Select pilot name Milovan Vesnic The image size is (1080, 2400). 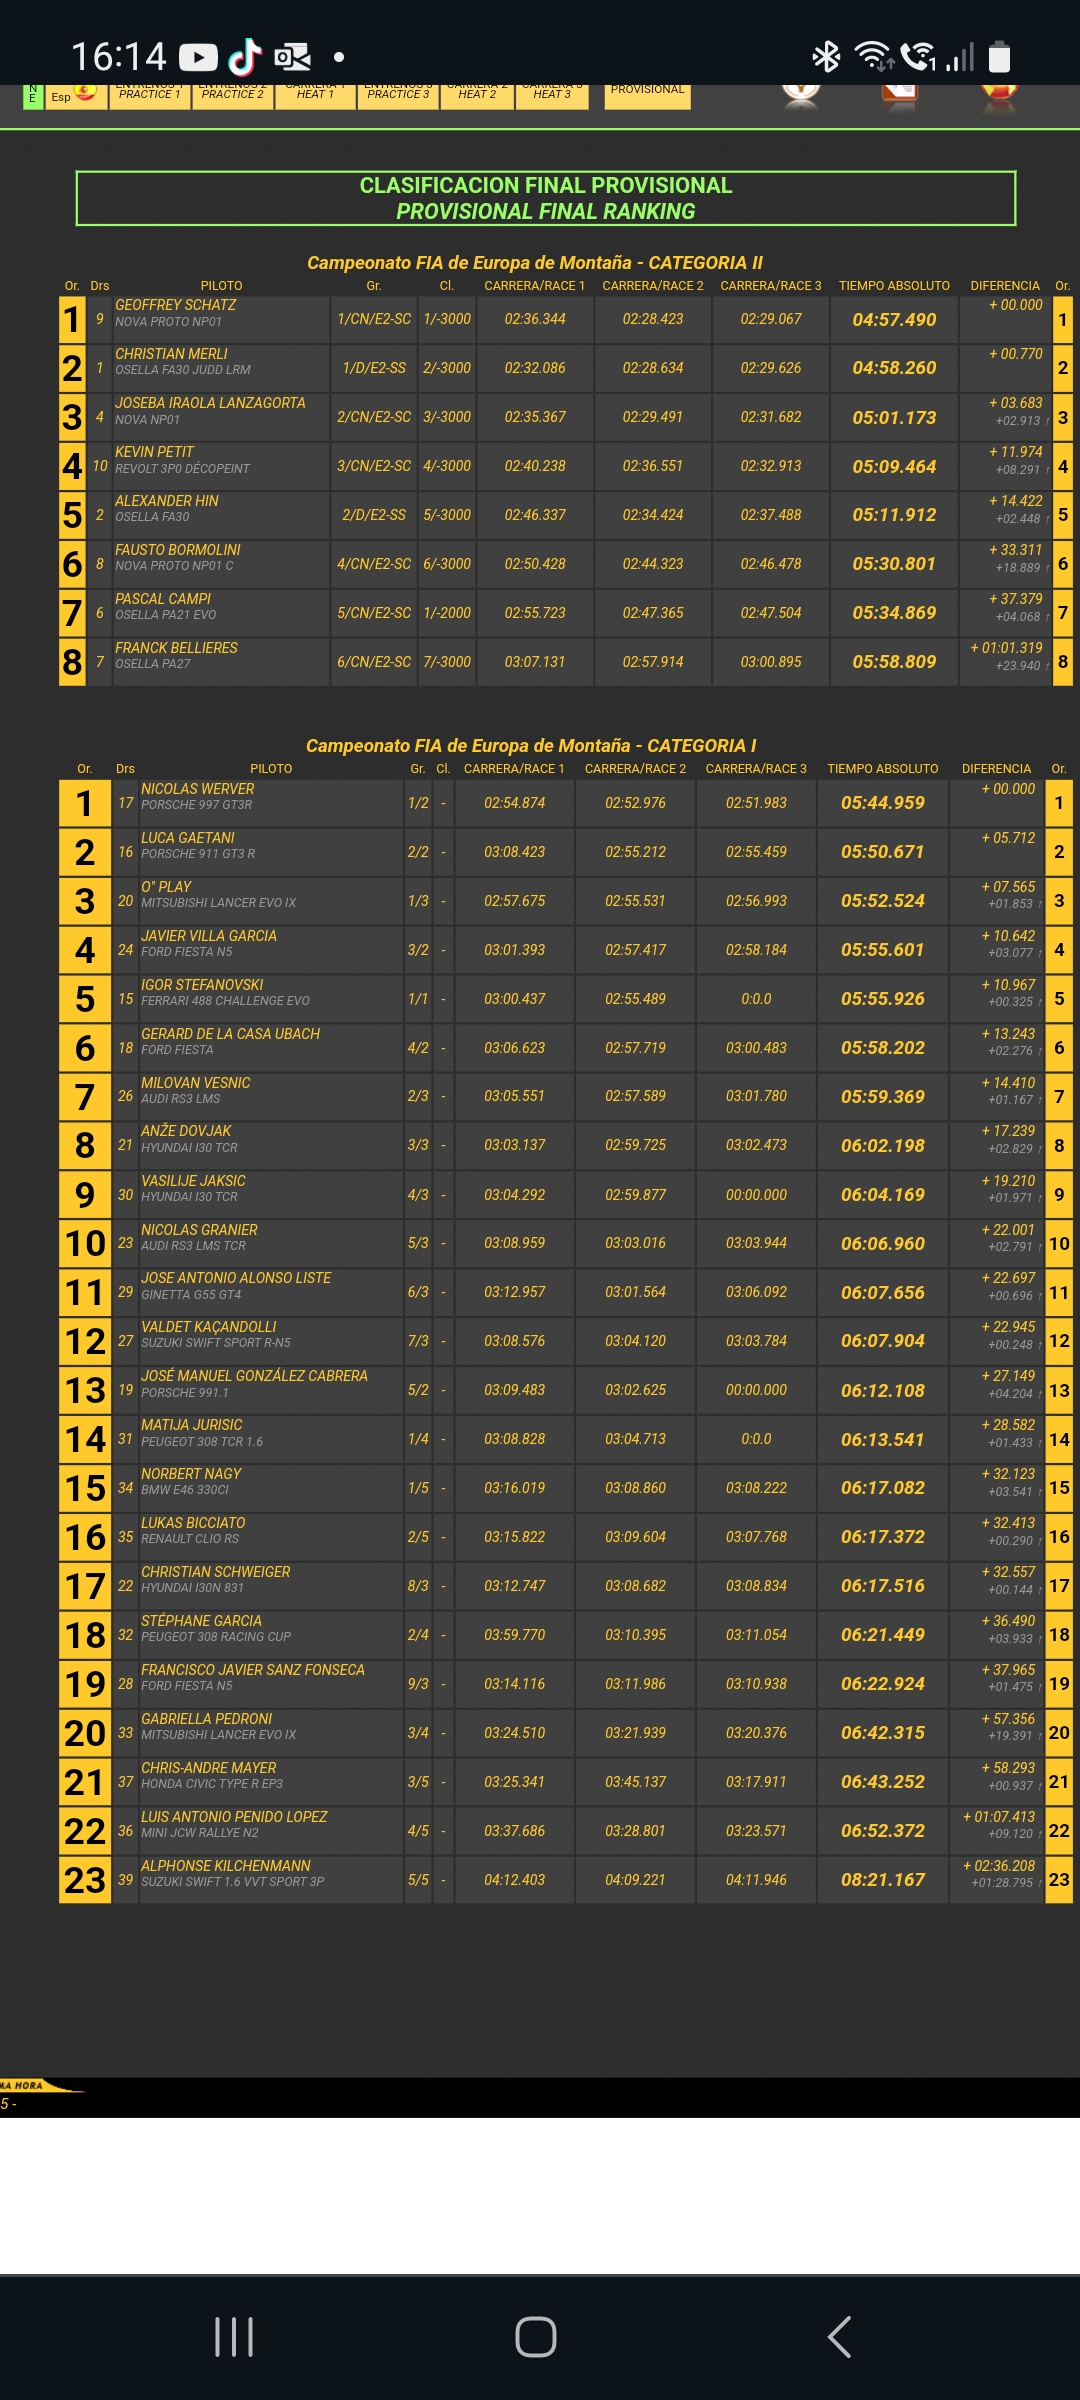click(x=196, y=1083)
